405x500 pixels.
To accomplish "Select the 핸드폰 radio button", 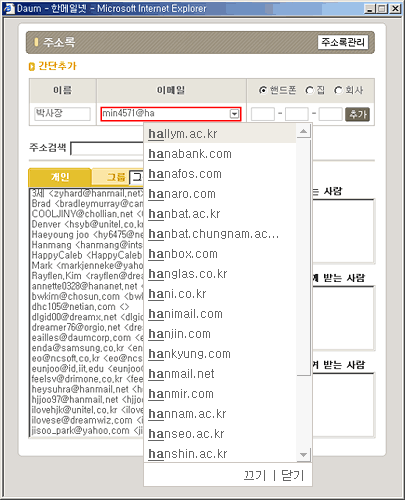I will pyautogui.click(x=263, y=90).
